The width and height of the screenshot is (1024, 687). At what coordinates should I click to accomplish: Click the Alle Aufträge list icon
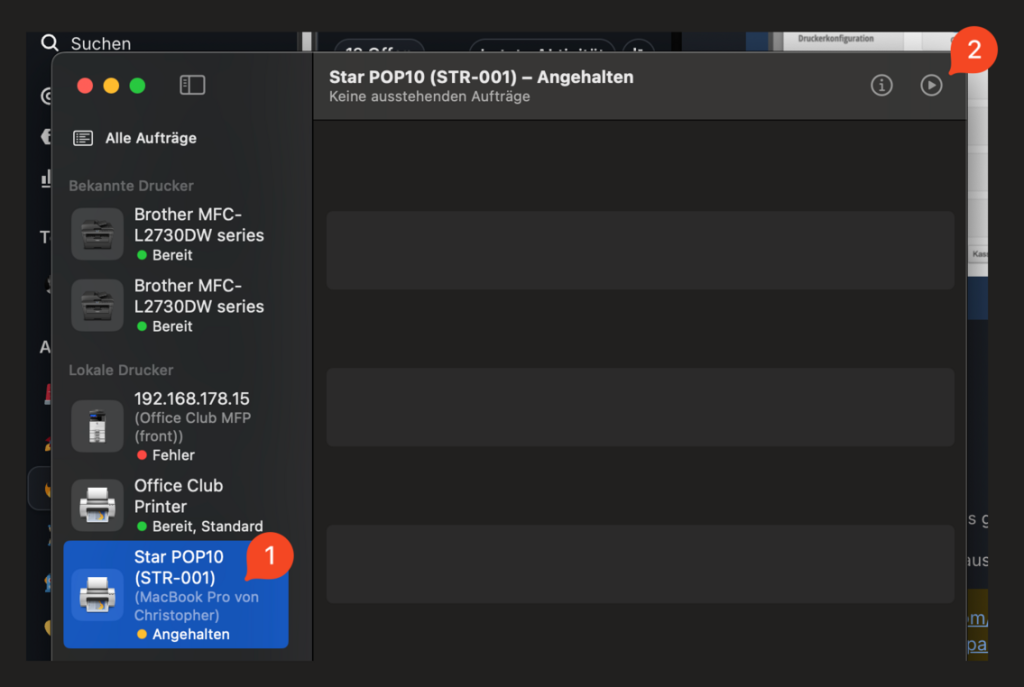tap(83, 138)
